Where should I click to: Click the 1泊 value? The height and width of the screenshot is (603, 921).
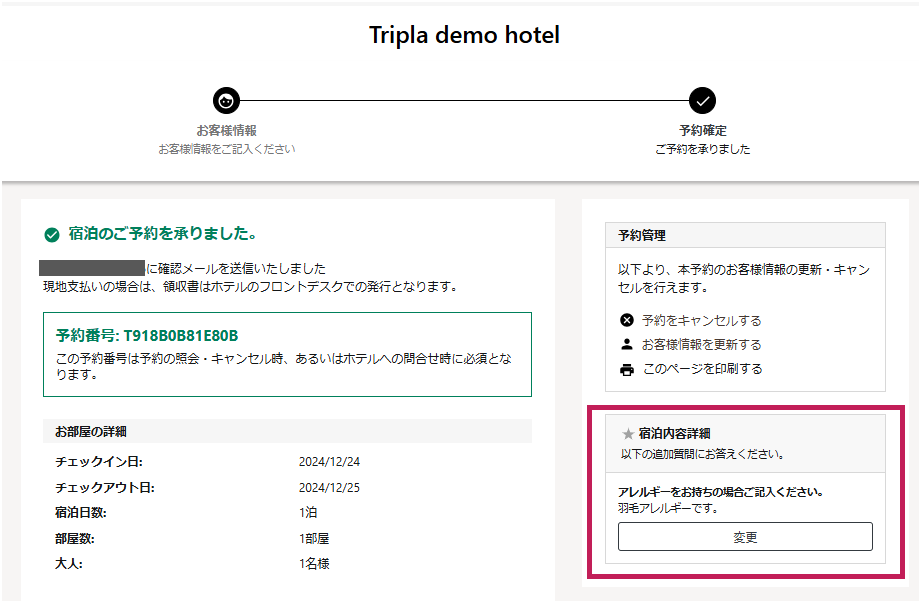tap(308, 513)
